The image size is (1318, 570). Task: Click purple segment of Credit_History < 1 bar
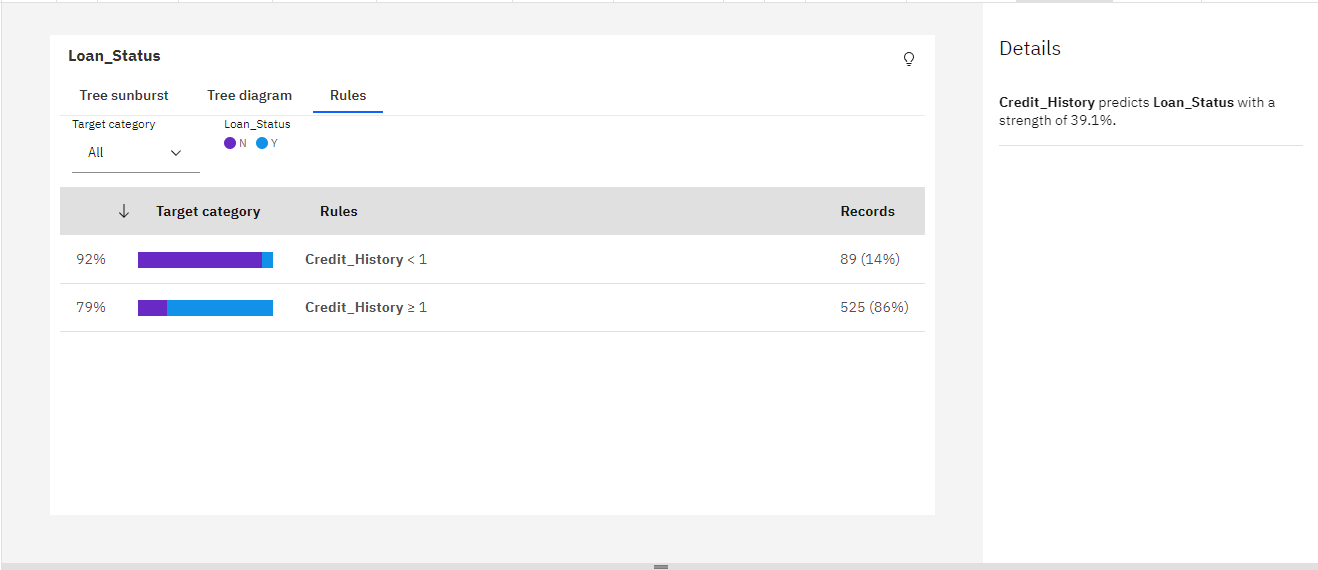[x=199, y=260]
